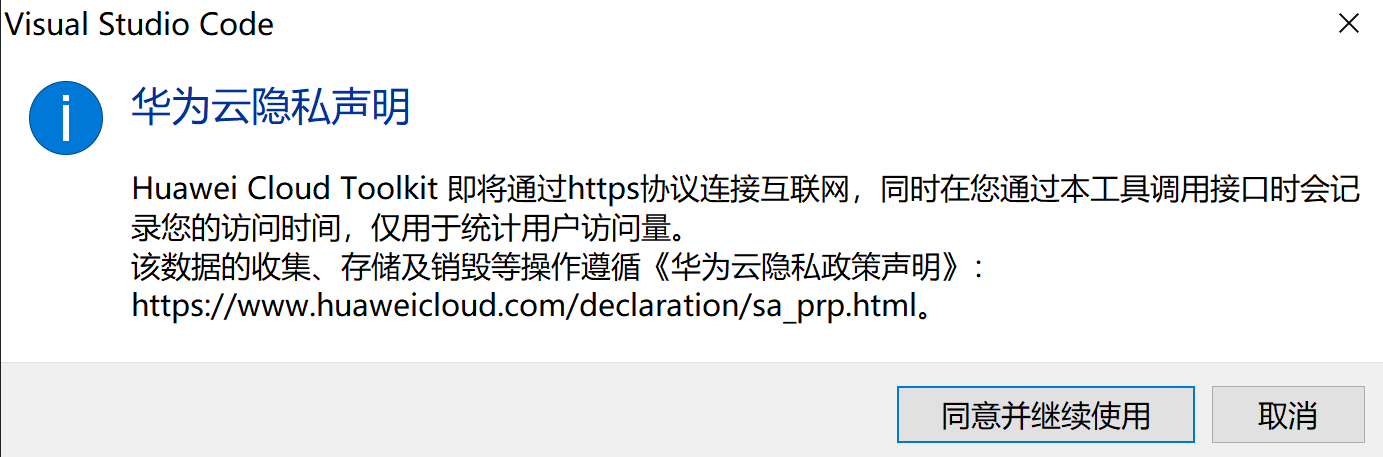Screen dimensions: 1383x457
Task: Select the 华为云隐私声明 heading
Action: [271, 107]
